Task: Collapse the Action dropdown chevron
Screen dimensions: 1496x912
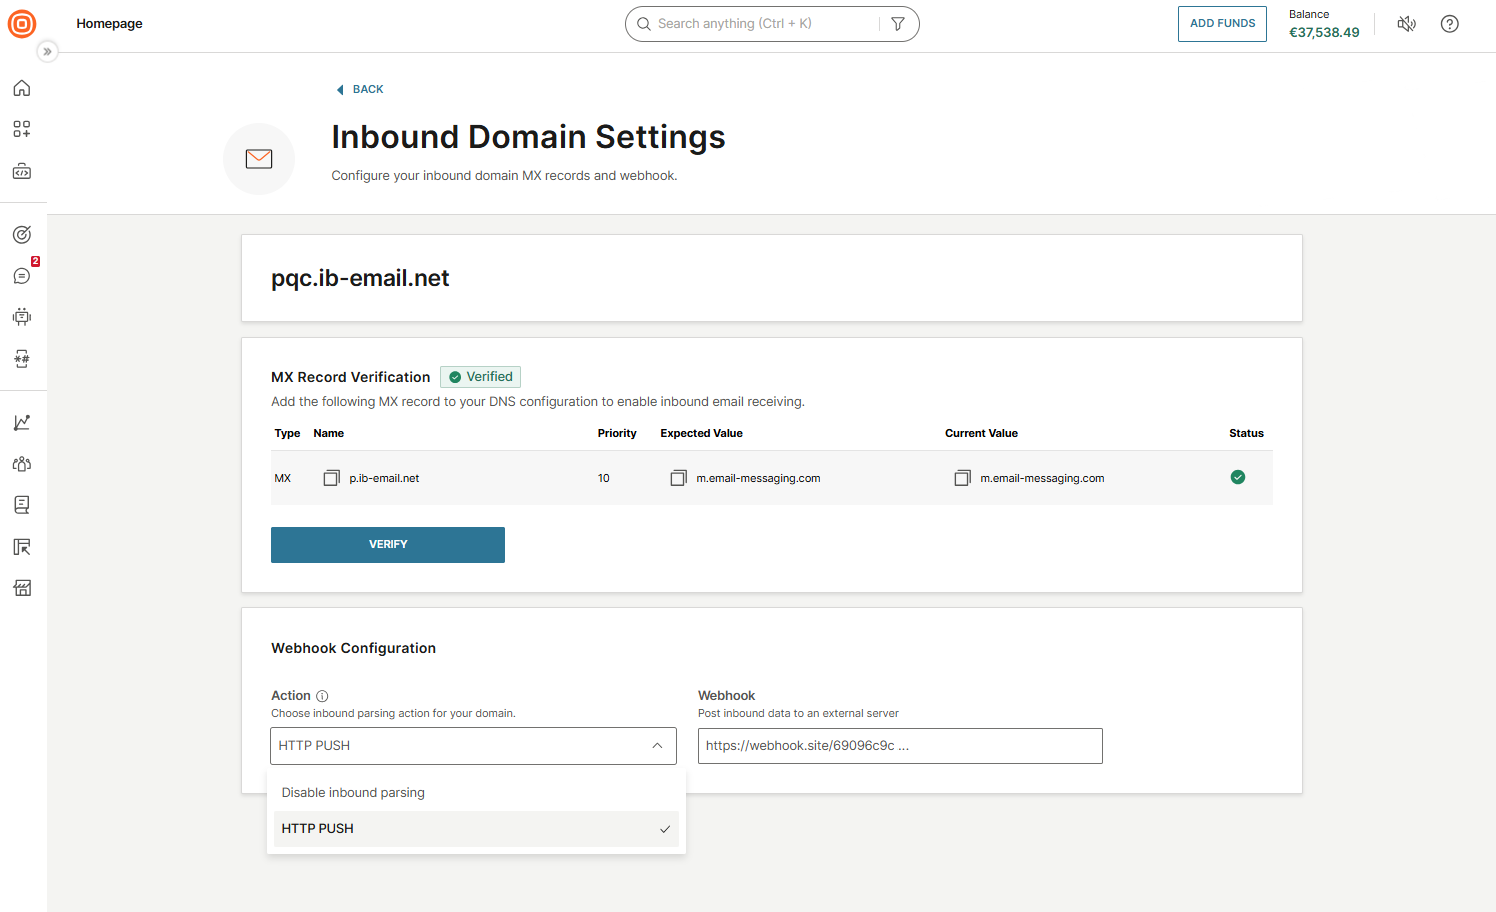Action: pyautogui.click(x=657, y=745)
